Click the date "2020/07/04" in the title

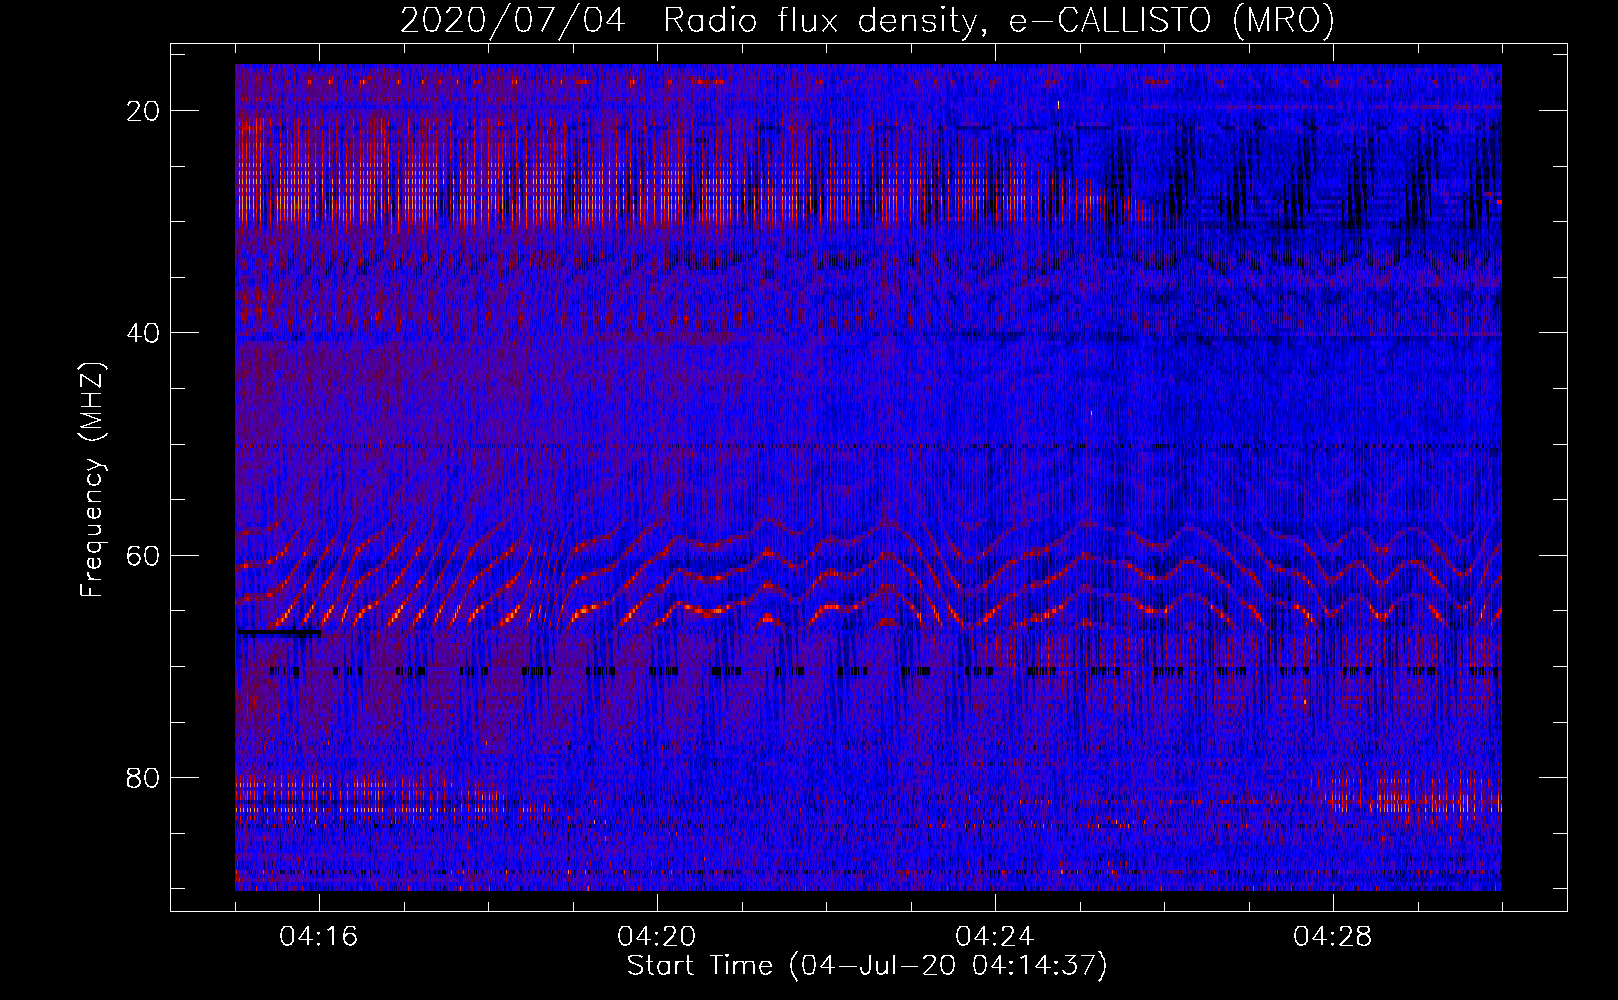[x=513, y=21]
